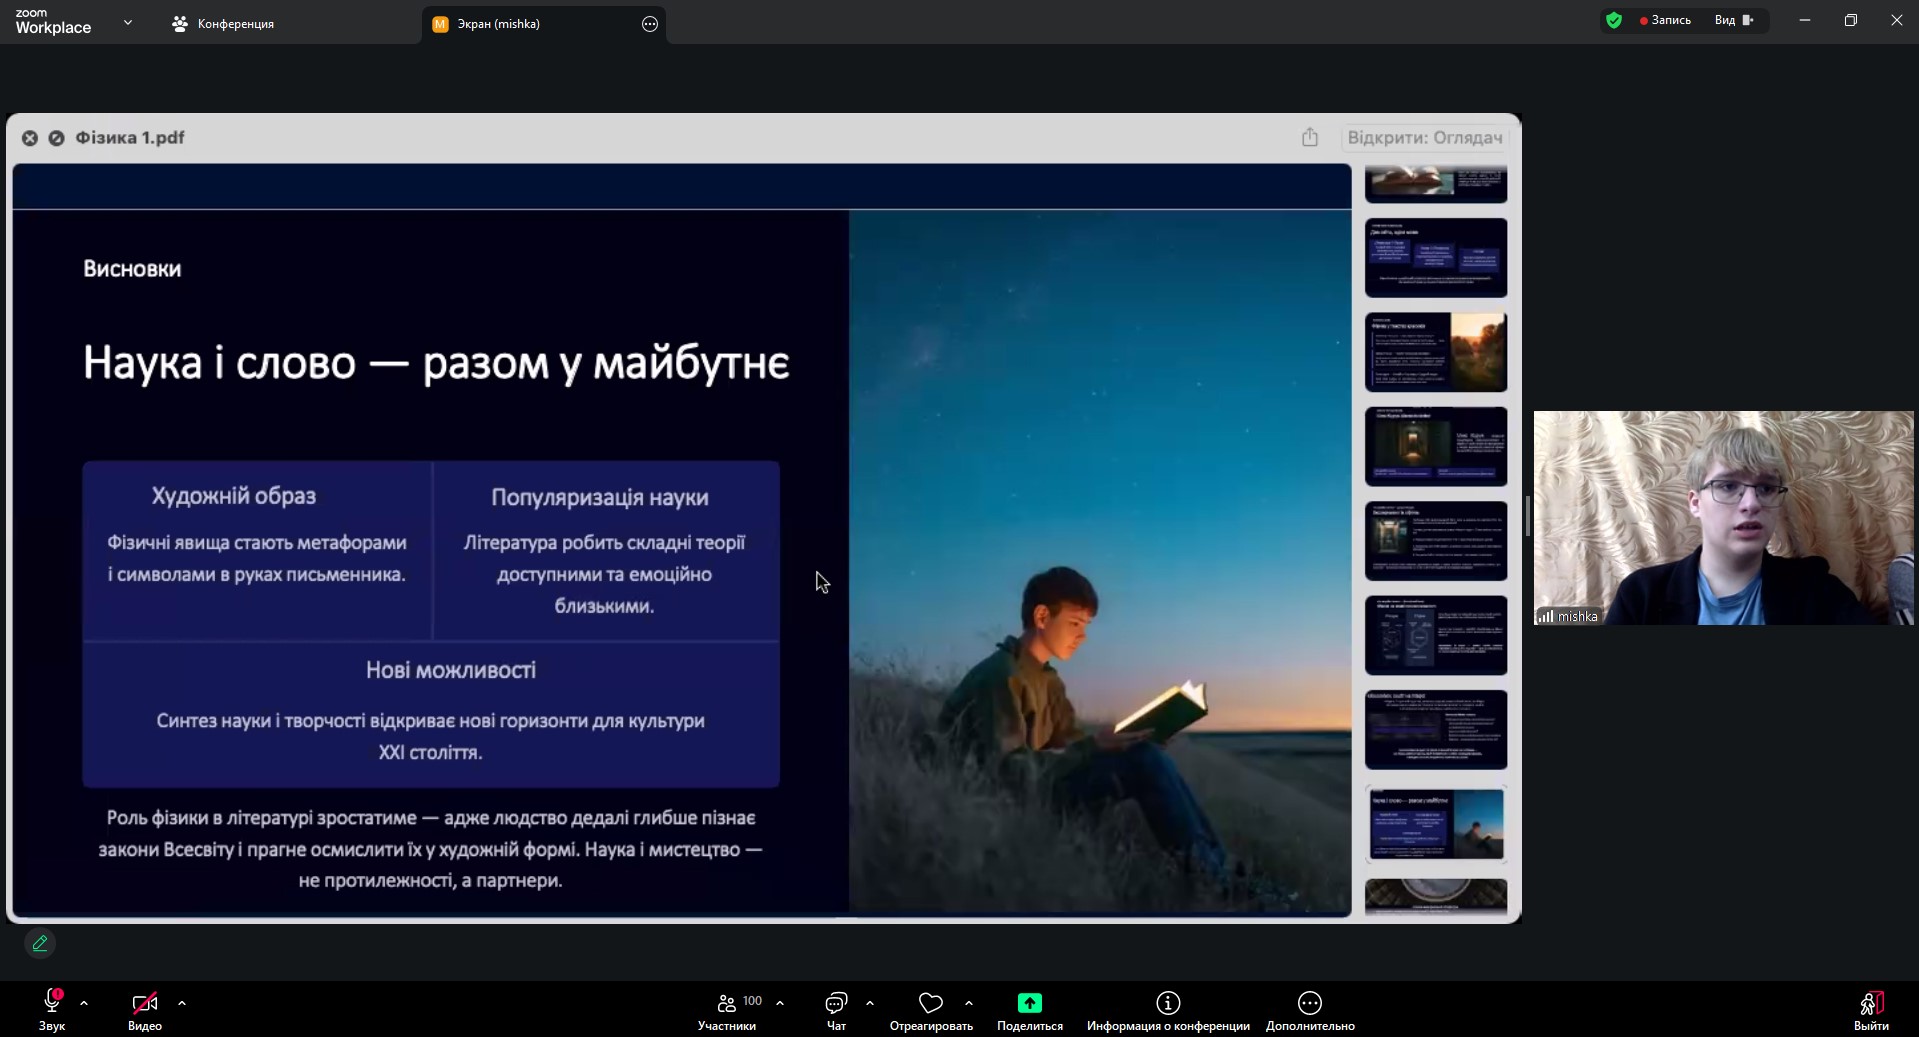The image size is (1919, 1037).
Task: Open the Чат chat panel
Action: pyautogui.click(x=836, y=1003)
